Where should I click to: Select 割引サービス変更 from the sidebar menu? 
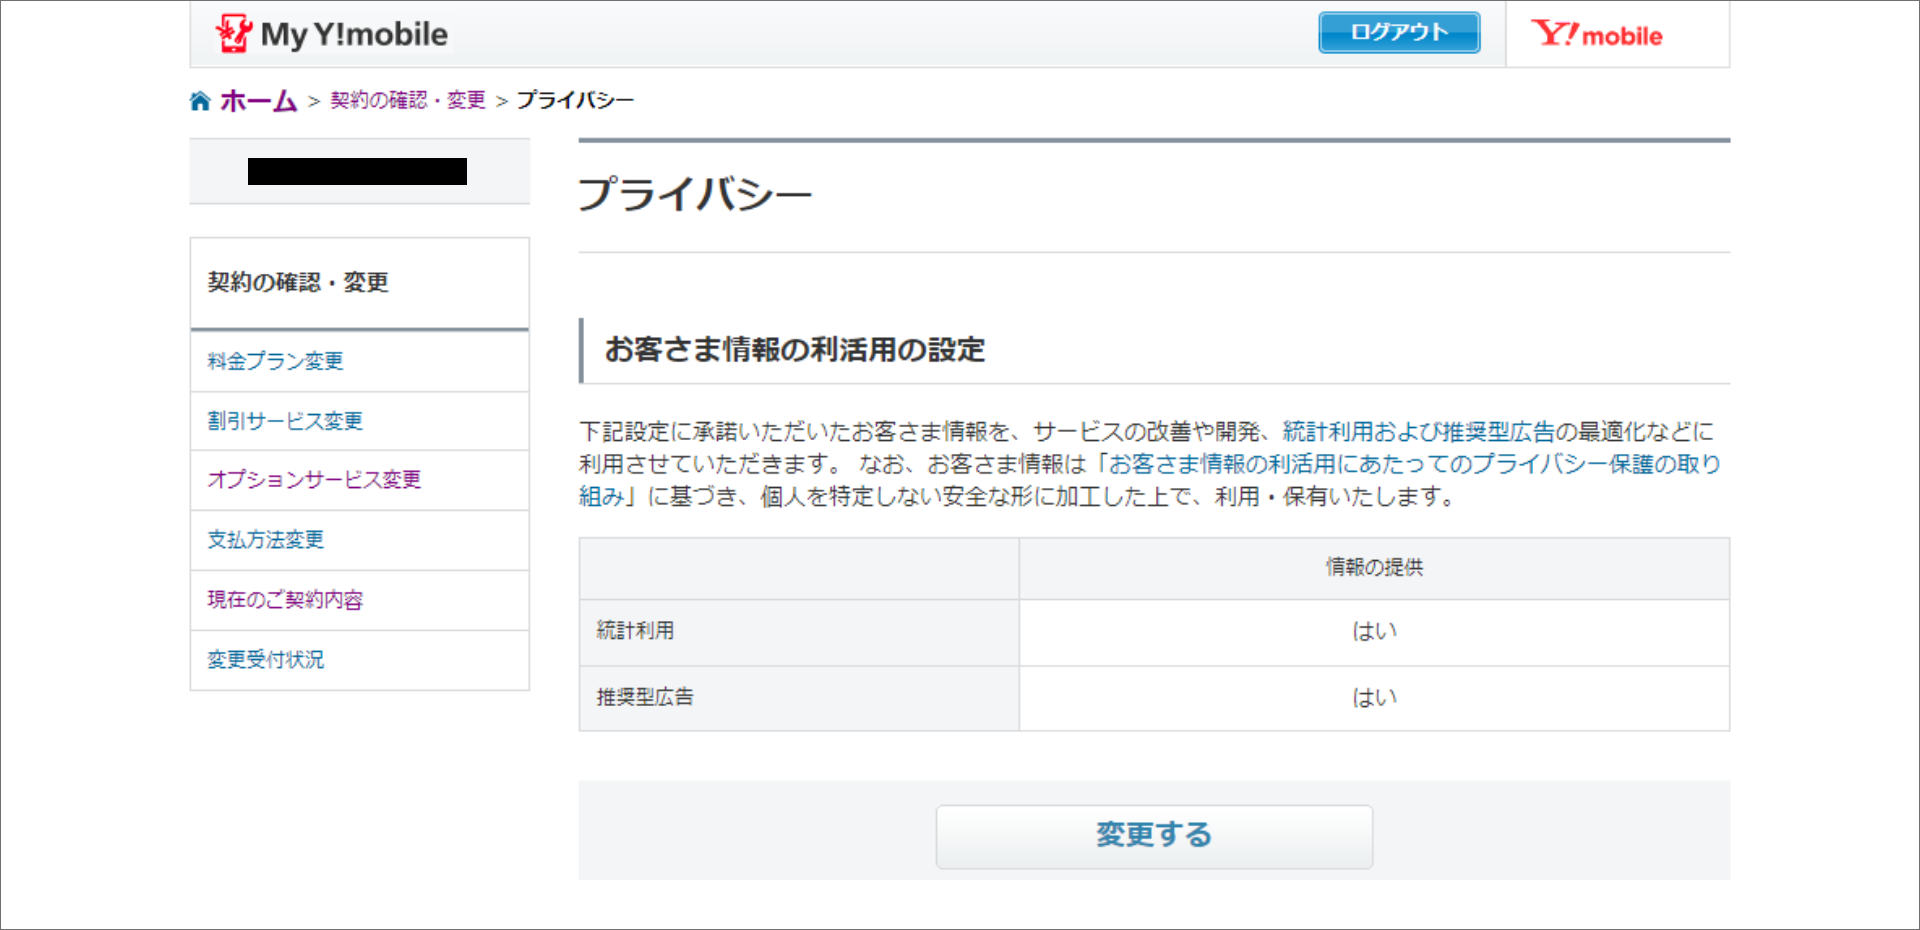pyautogui.click(x=285, y=421)
